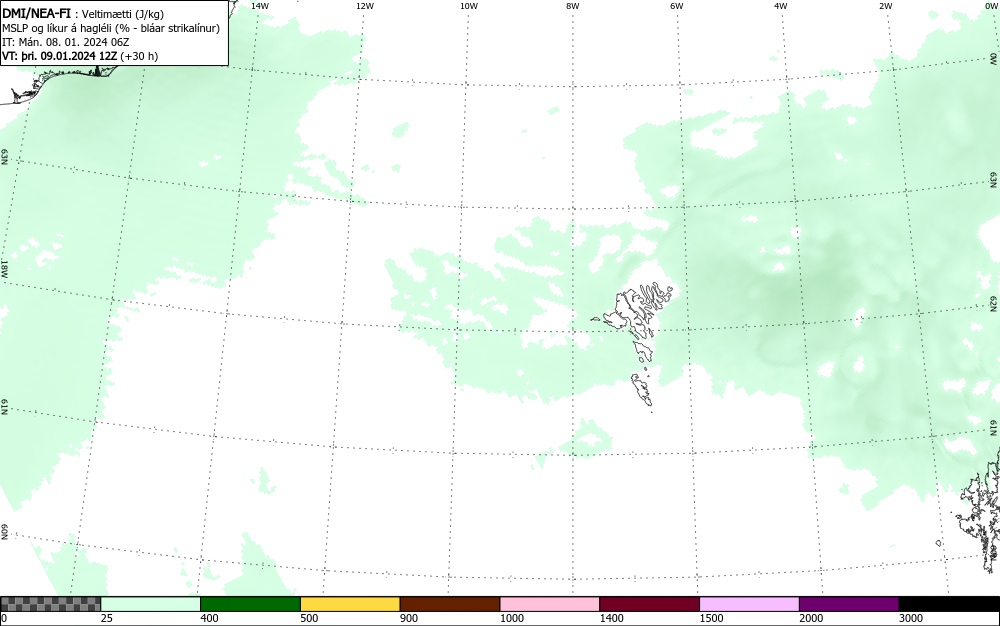Screen dimensions: 1000x626
Task: Pick the light purple 1500–2000 legend swatch
Action: point(749,604)
